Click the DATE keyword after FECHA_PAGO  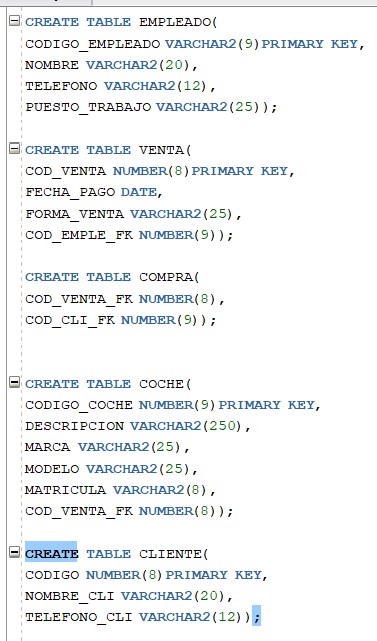click(139, 192)
